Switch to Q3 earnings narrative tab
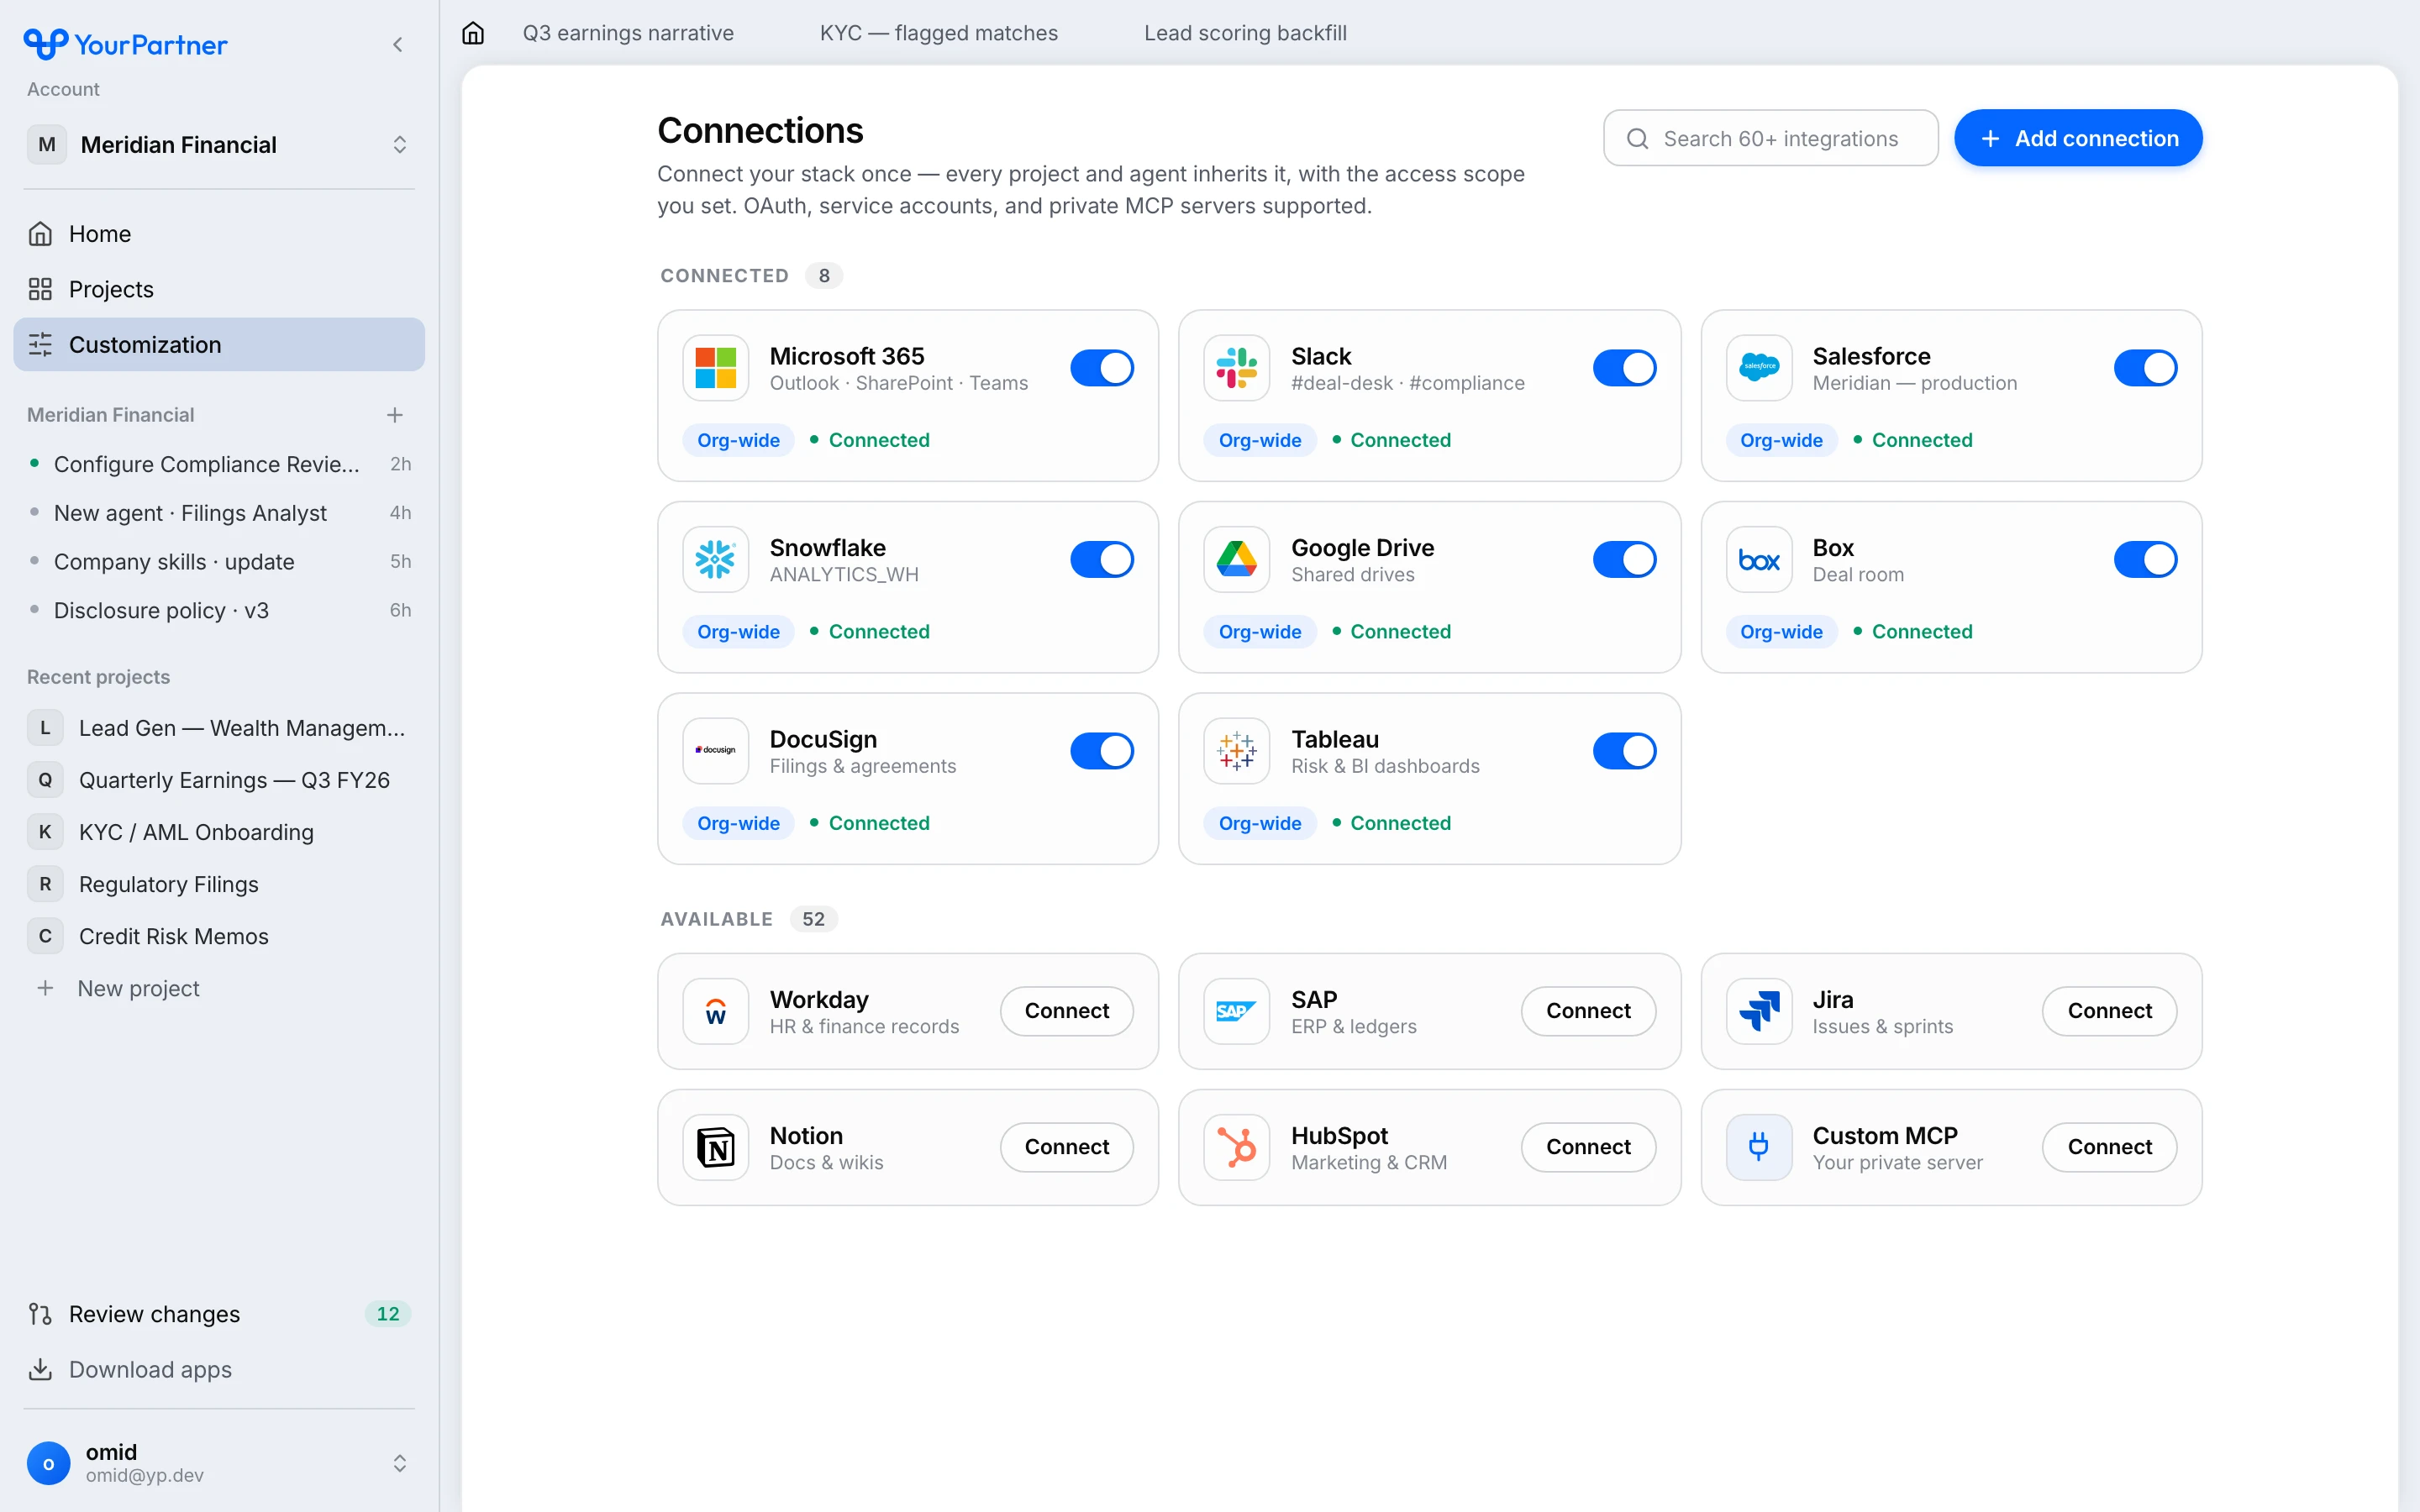Screen dimensions: 2420x1512 tap(628, 33)
